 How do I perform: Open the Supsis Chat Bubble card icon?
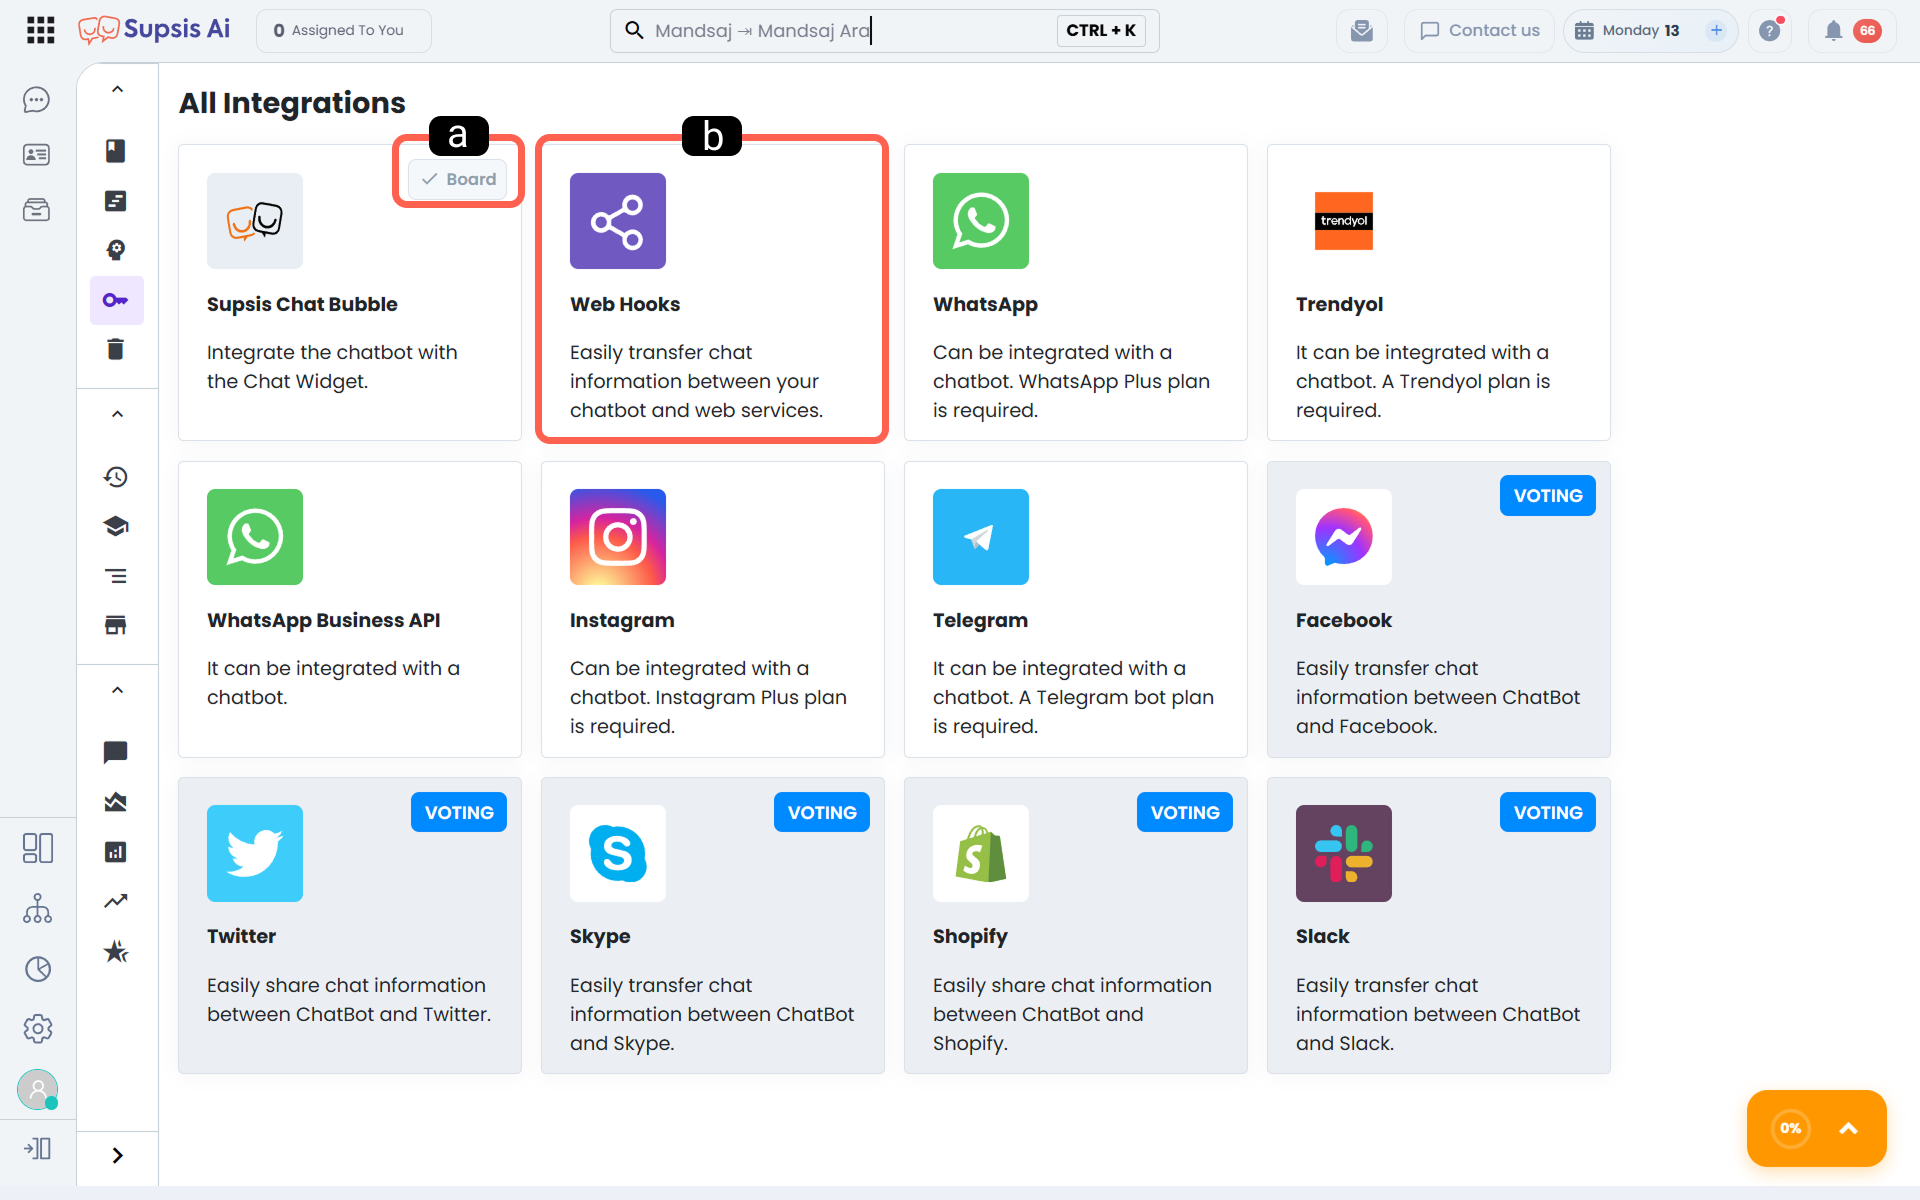255,221
